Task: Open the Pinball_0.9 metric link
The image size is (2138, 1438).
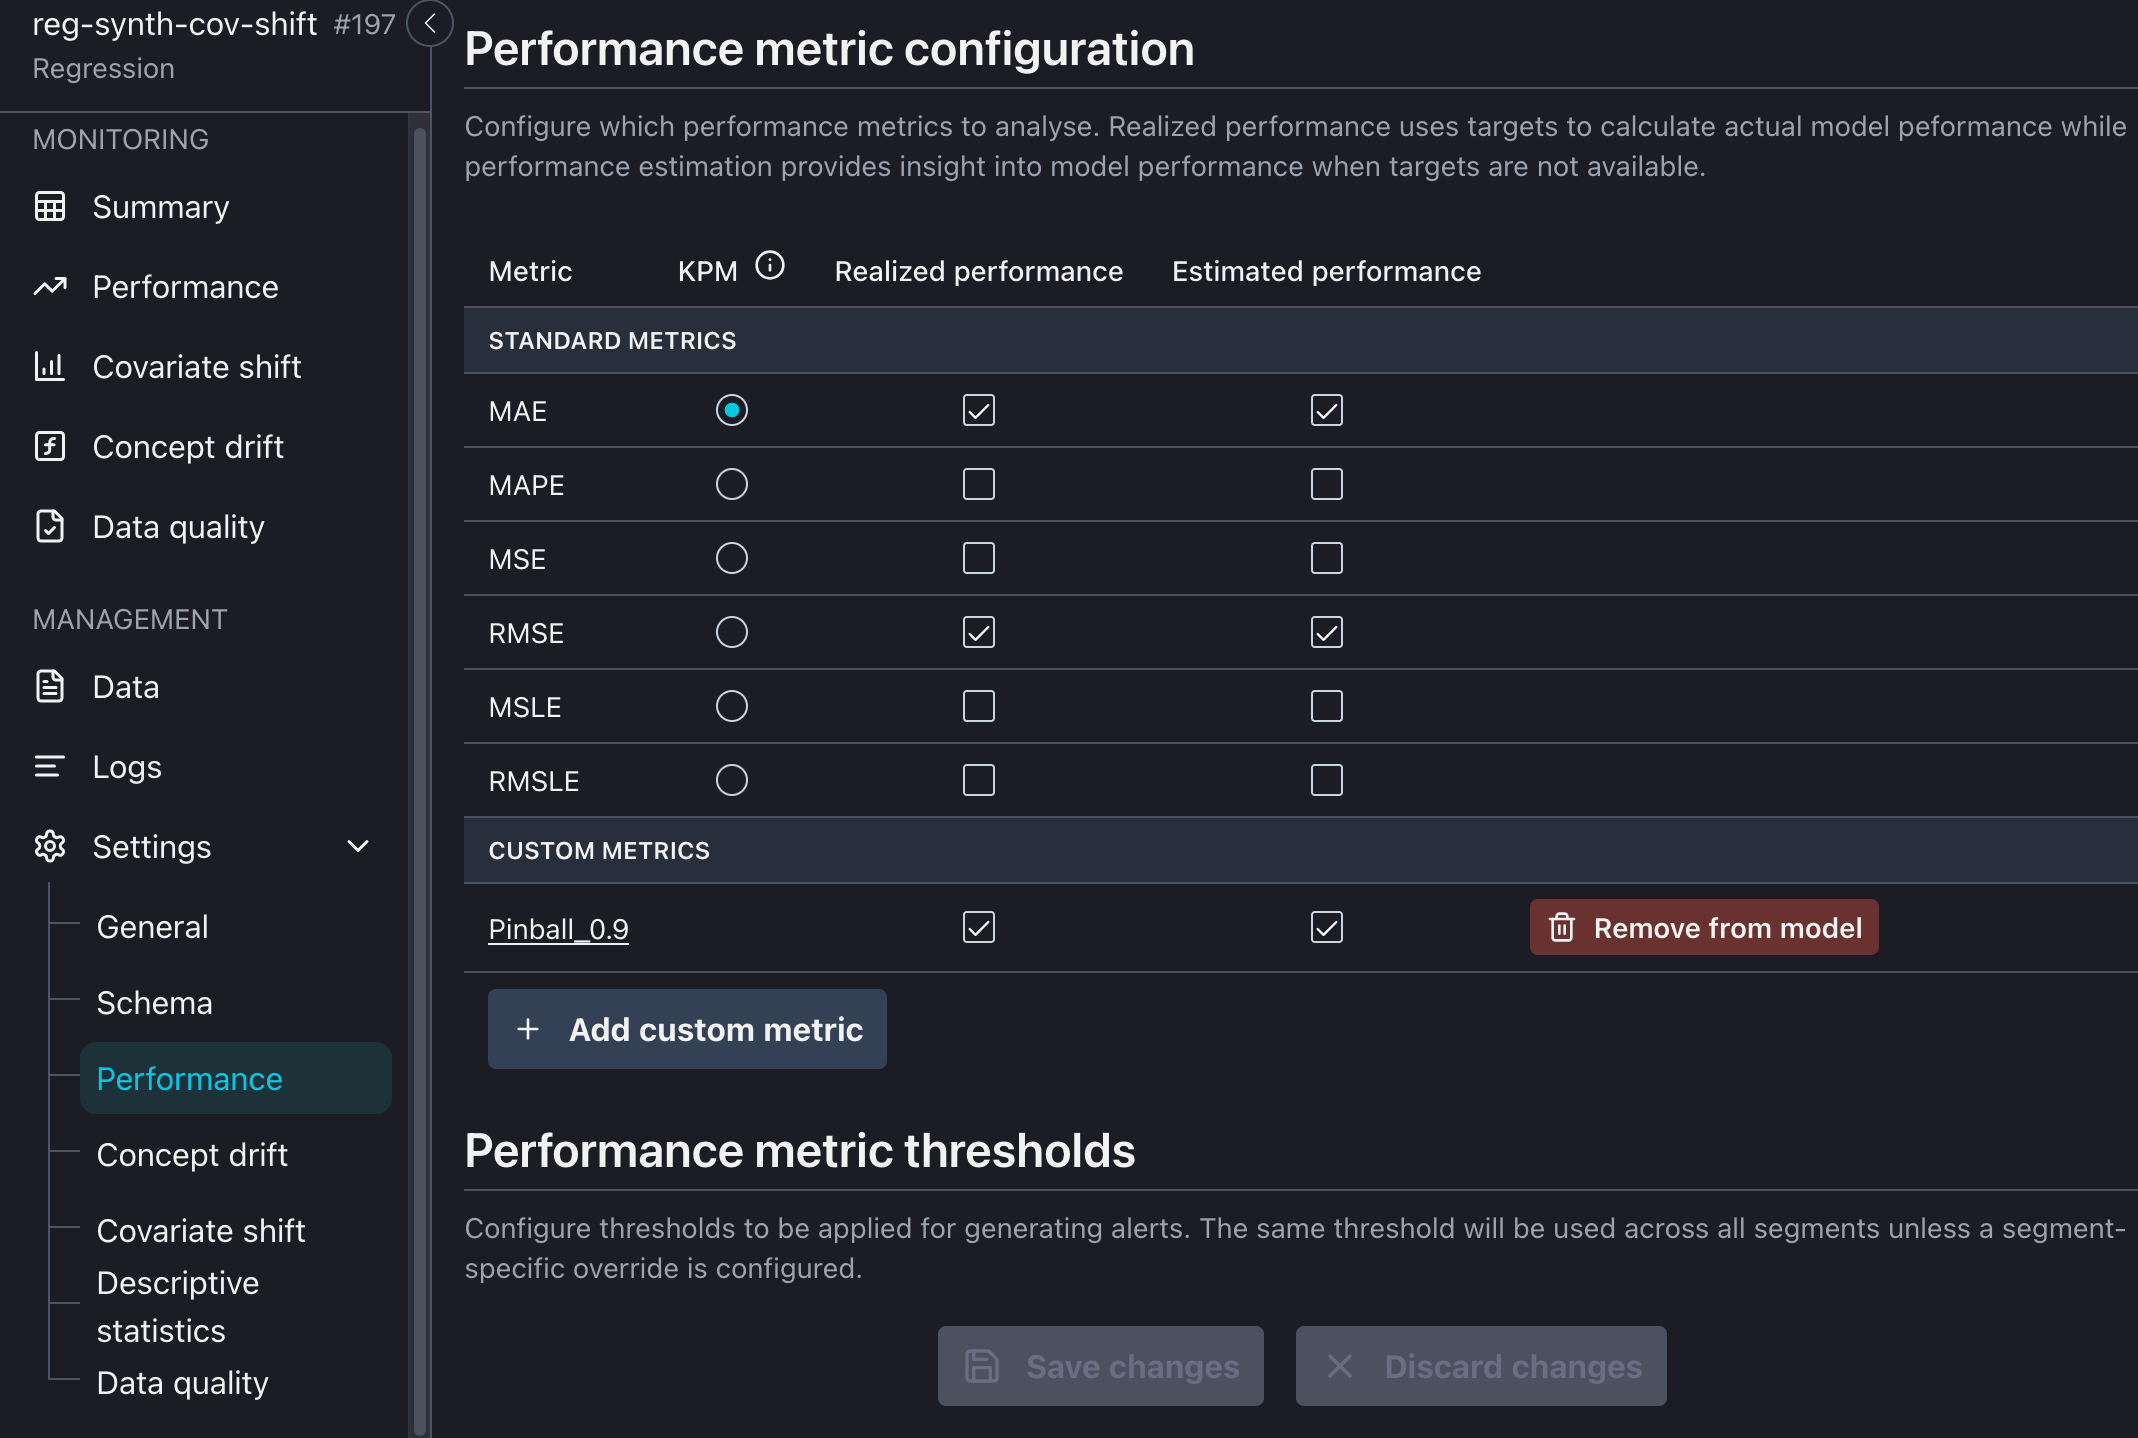Action: pos(558,928)
